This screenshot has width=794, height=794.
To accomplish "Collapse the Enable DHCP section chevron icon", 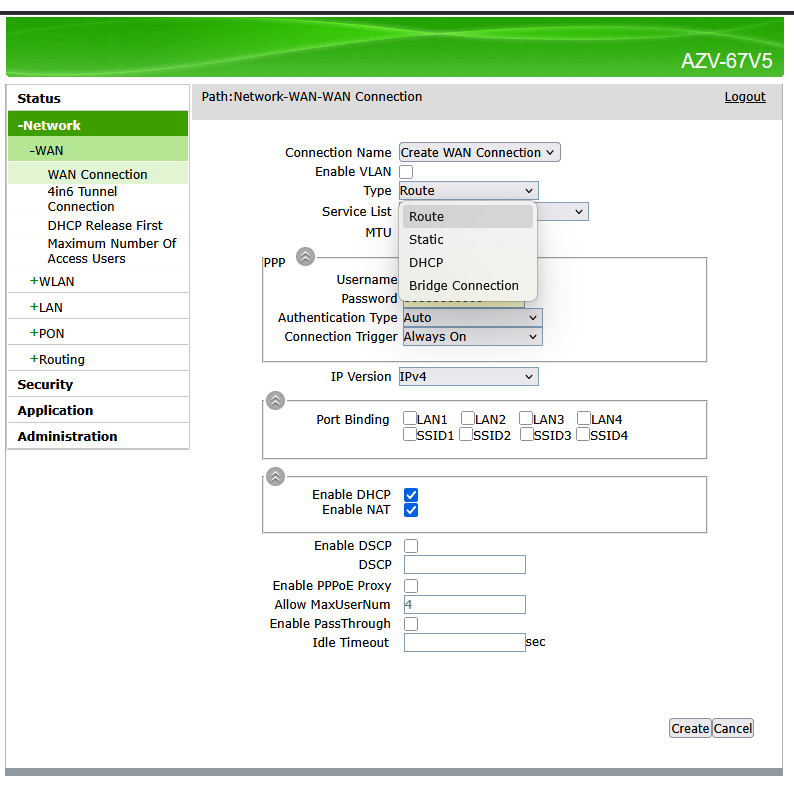I will pyautogui.click(x=276, y=476).
